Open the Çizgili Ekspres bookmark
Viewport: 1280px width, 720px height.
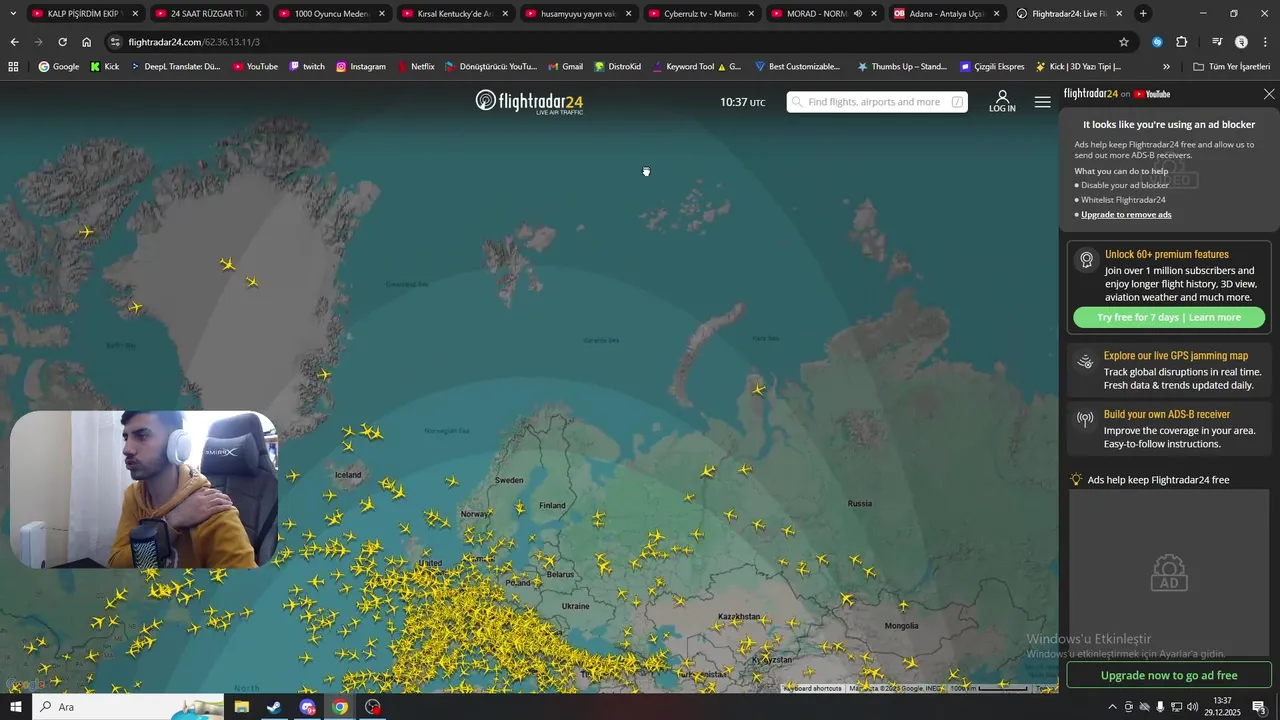(992, 67)
